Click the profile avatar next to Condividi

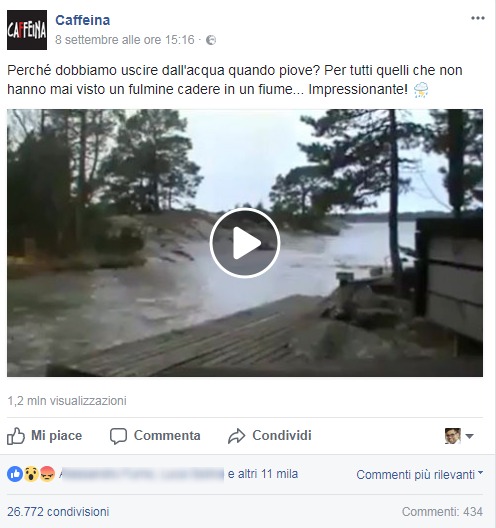coord(453,436)
